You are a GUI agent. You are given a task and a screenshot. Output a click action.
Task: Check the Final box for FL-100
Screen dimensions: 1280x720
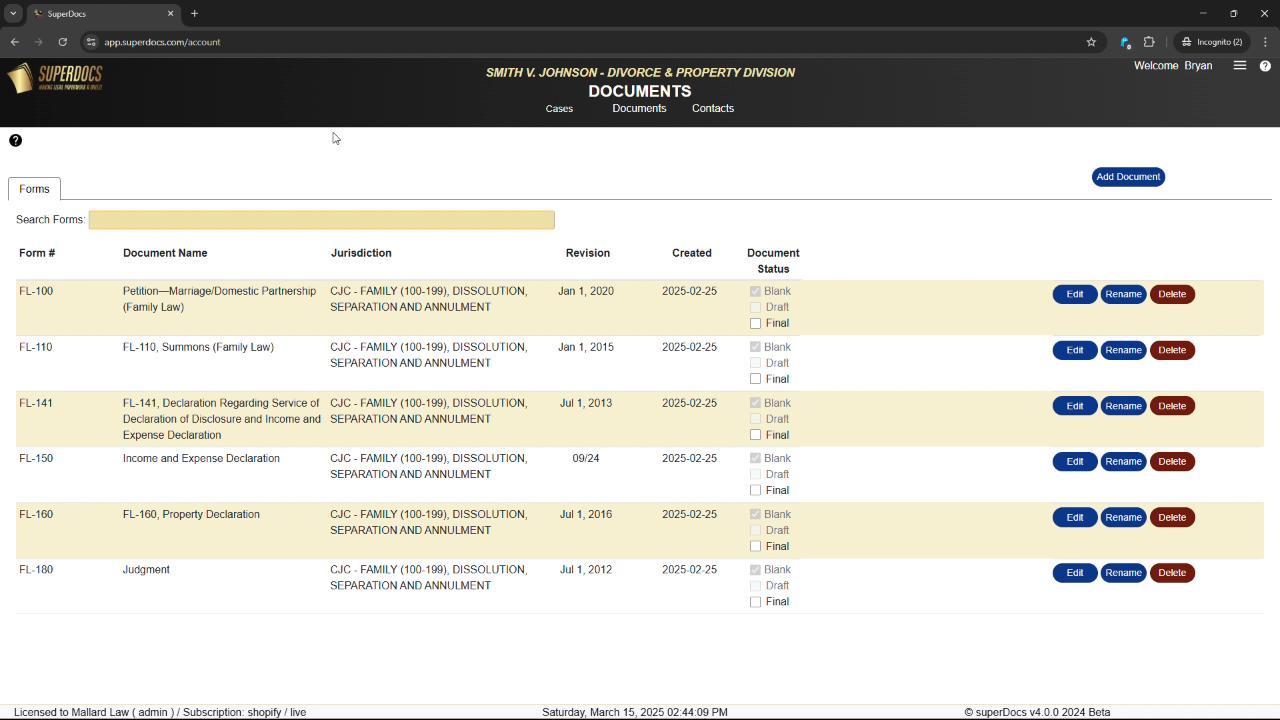click(x=755, y=324)
